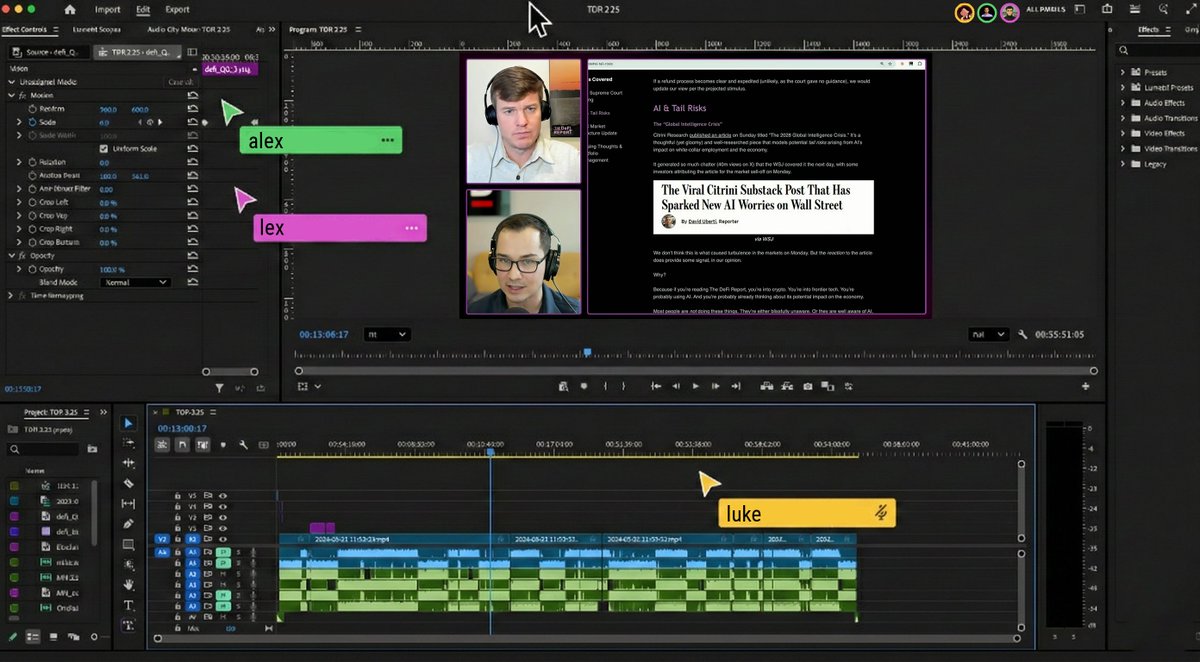
Task: Click the Lift button in Program monitor
Action: click(766, 386)
